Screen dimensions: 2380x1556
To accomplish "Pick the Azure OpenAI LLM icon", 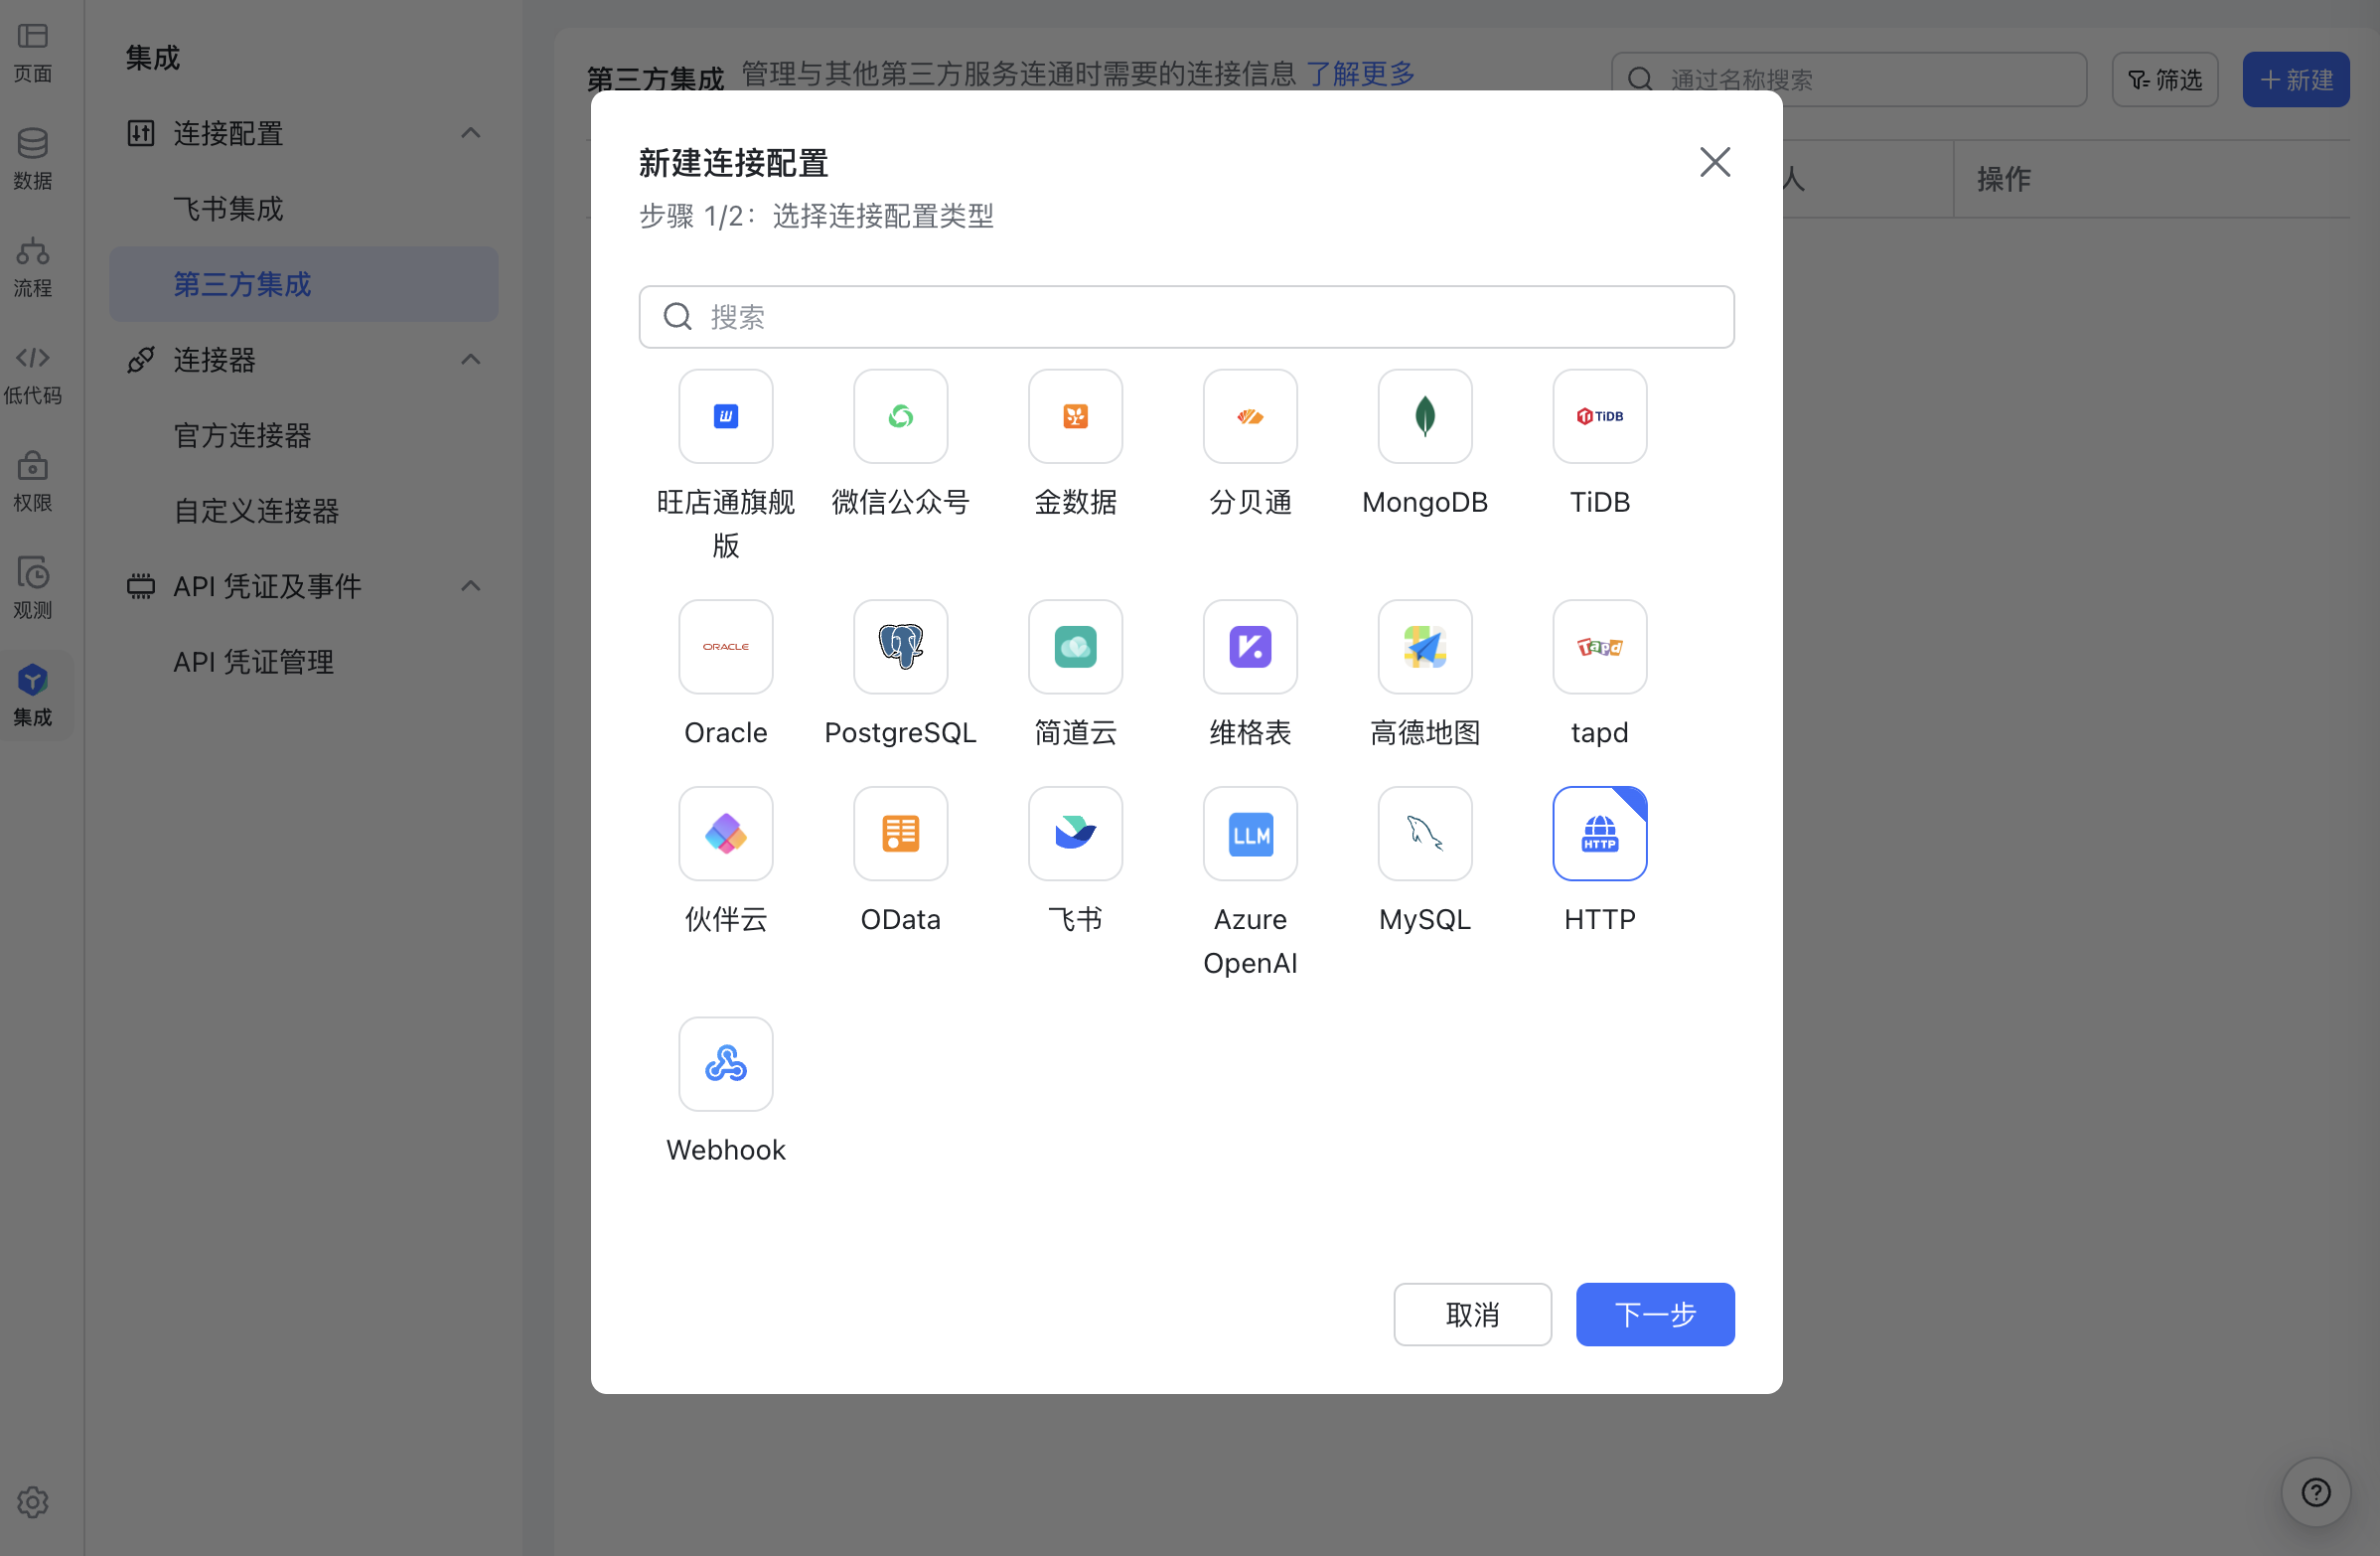I will pyautogui.click(x=1250, y=834).
